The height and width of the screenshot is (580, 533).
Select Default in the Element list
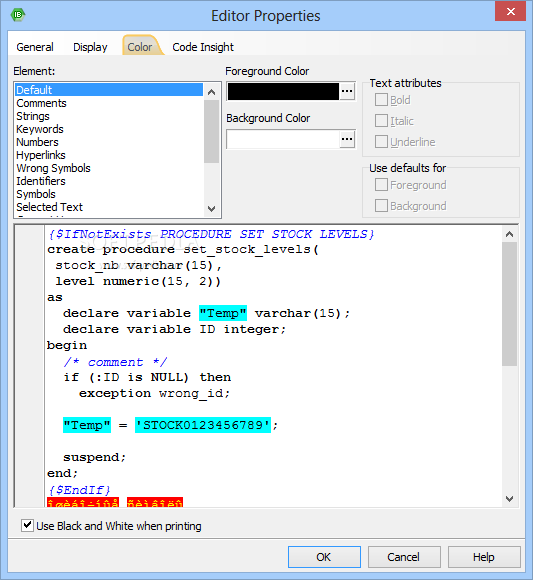tap(109, 90)
